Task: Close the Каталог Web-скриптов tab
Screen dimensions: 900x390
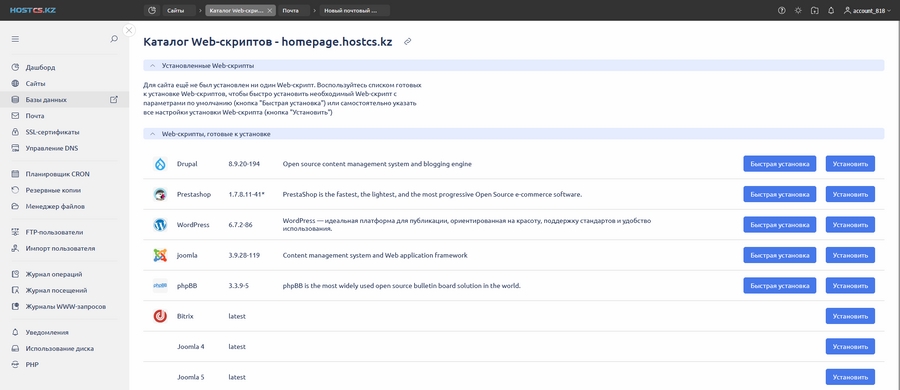Action: (x=270, y=10)
